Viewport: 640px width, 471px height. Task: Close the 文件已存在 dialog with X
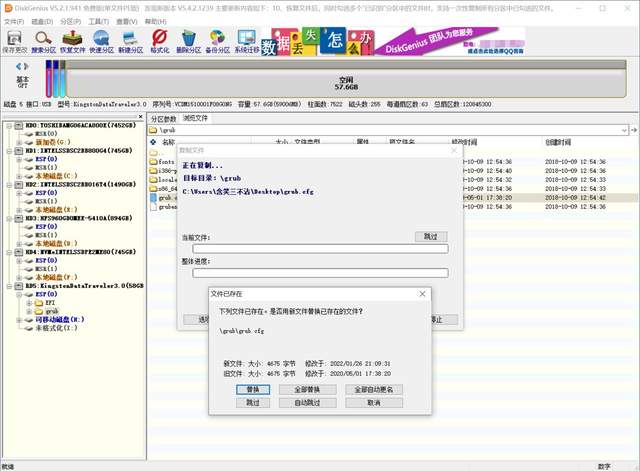(x=422, y=294)
